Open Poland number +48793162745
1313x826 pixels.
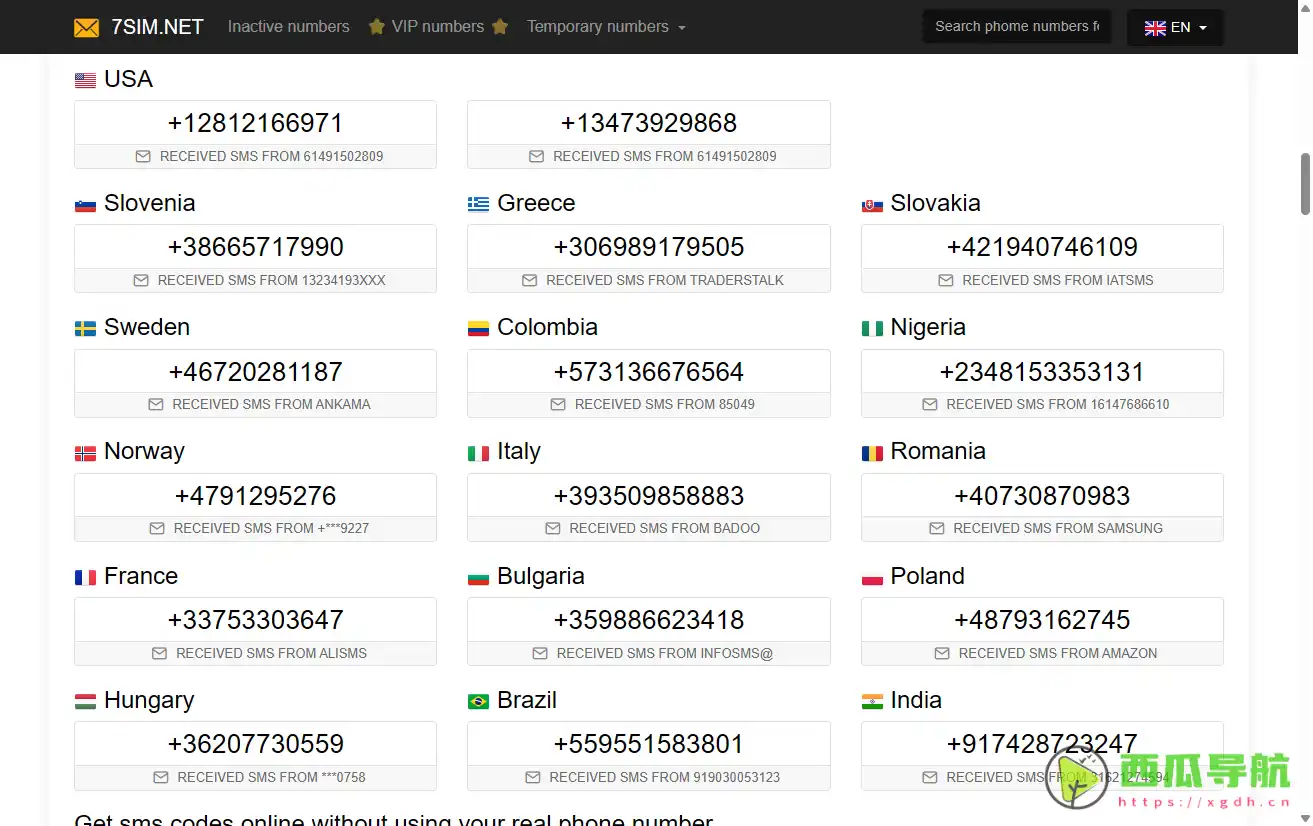[1041, 620]
